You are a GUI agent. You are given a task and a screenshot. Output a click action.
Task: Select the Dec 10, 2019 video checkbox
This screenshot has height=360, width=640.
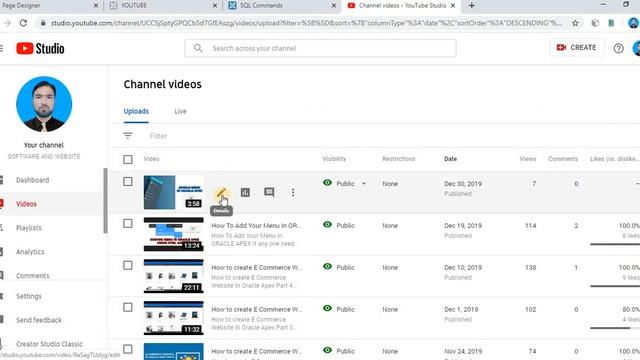point(128,265)
